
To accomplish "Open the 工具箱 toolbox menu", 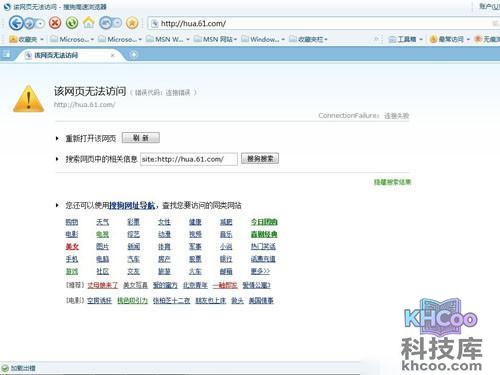I will 406,39.
